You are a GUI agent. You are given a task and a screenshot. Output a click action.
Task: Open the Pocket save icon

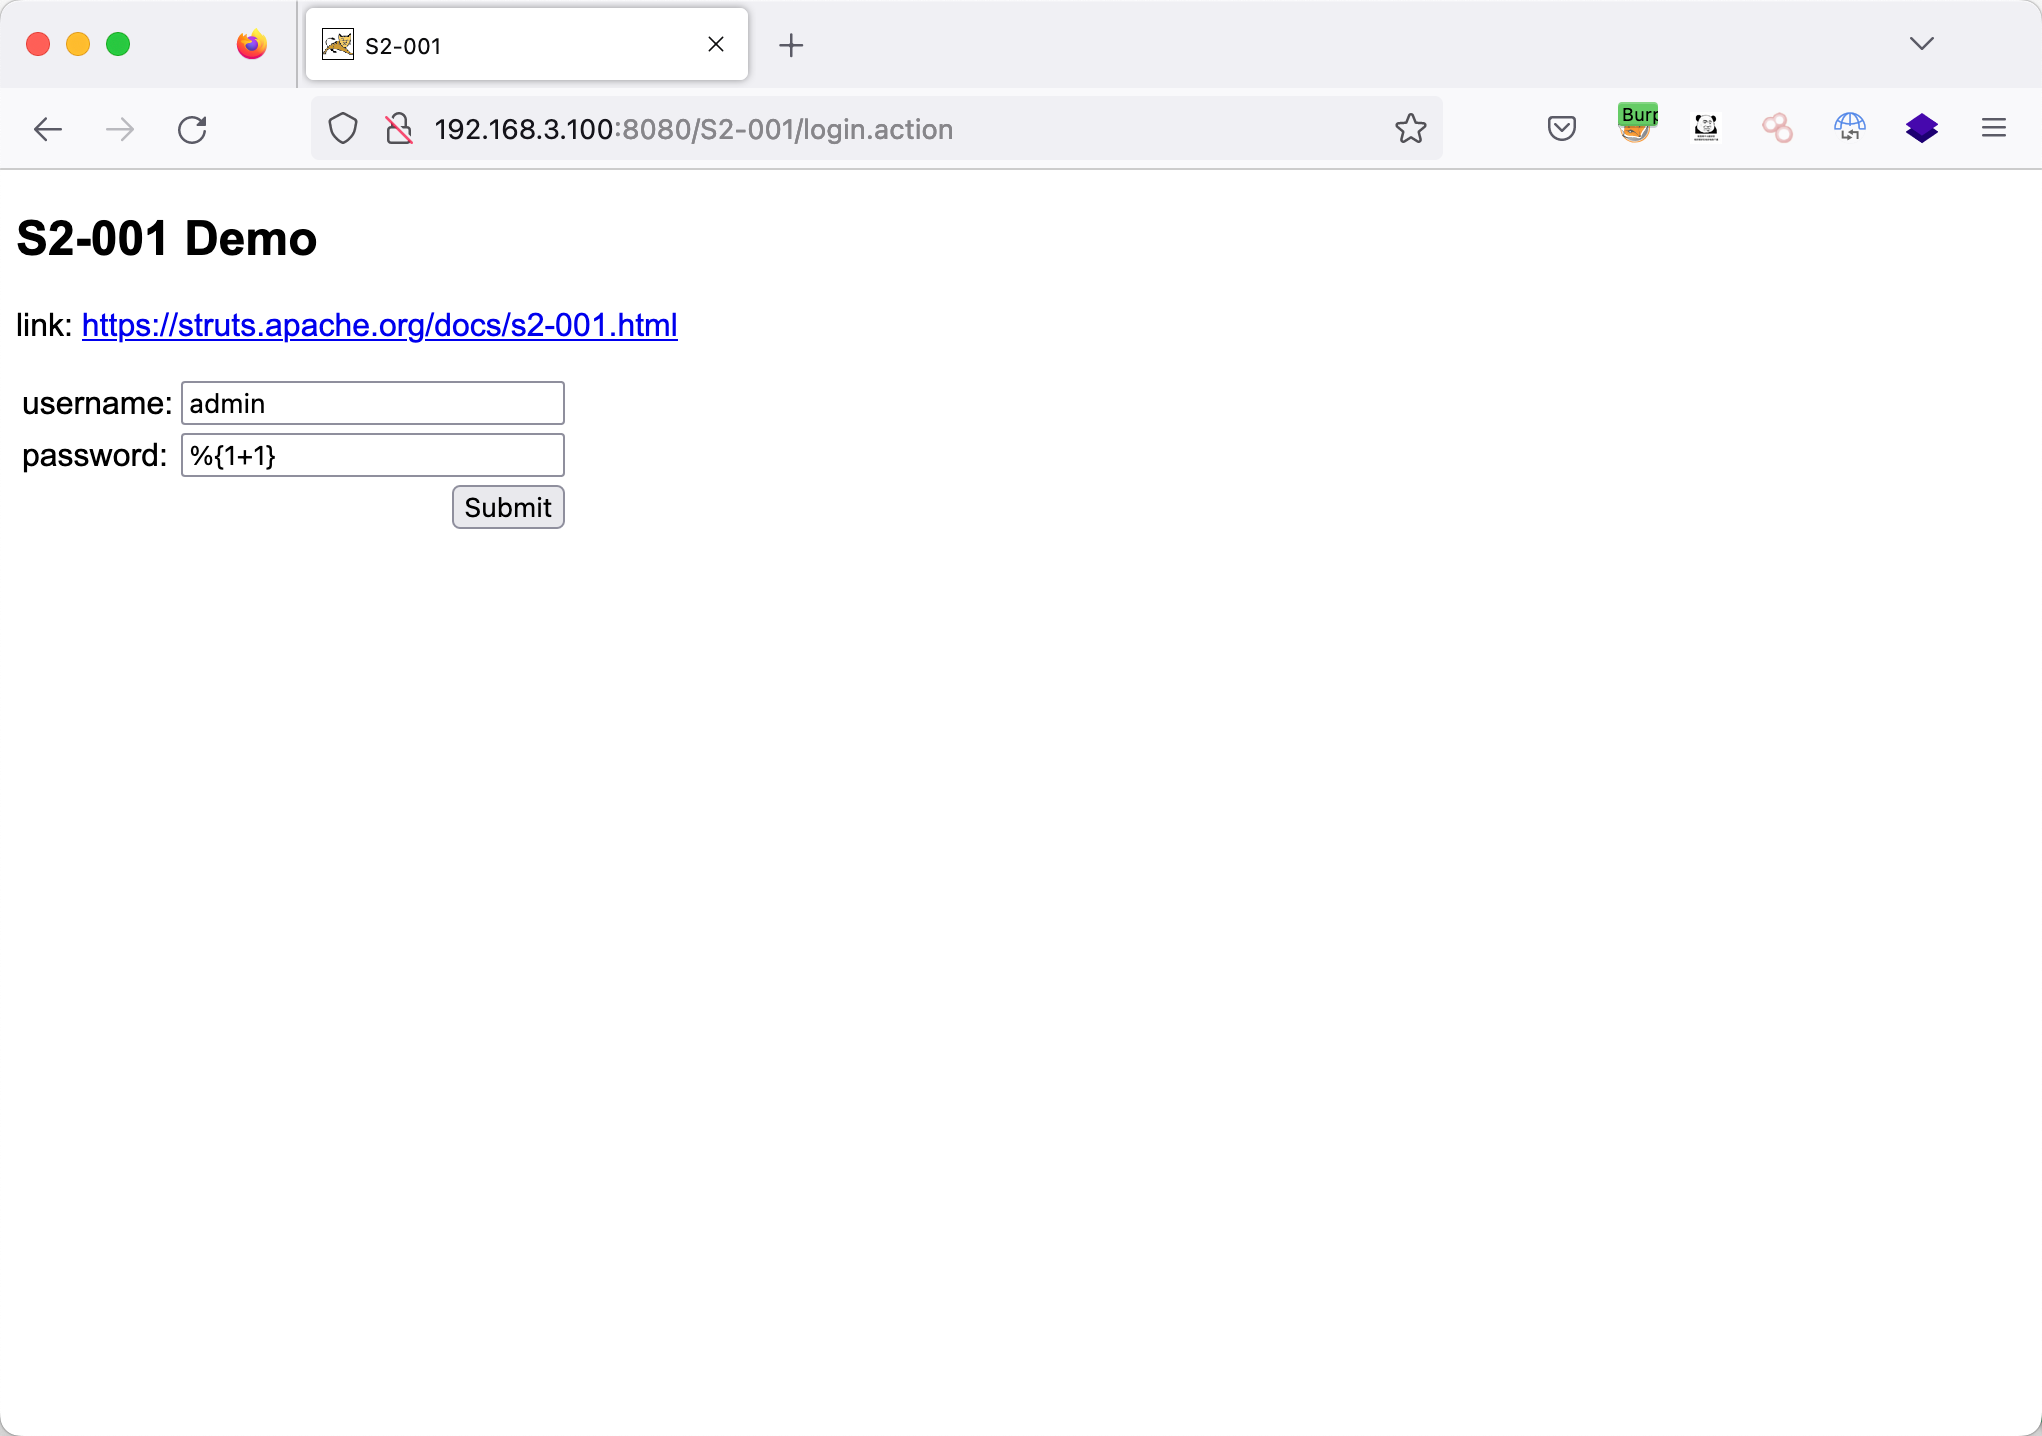click(x=1561, y=128)
